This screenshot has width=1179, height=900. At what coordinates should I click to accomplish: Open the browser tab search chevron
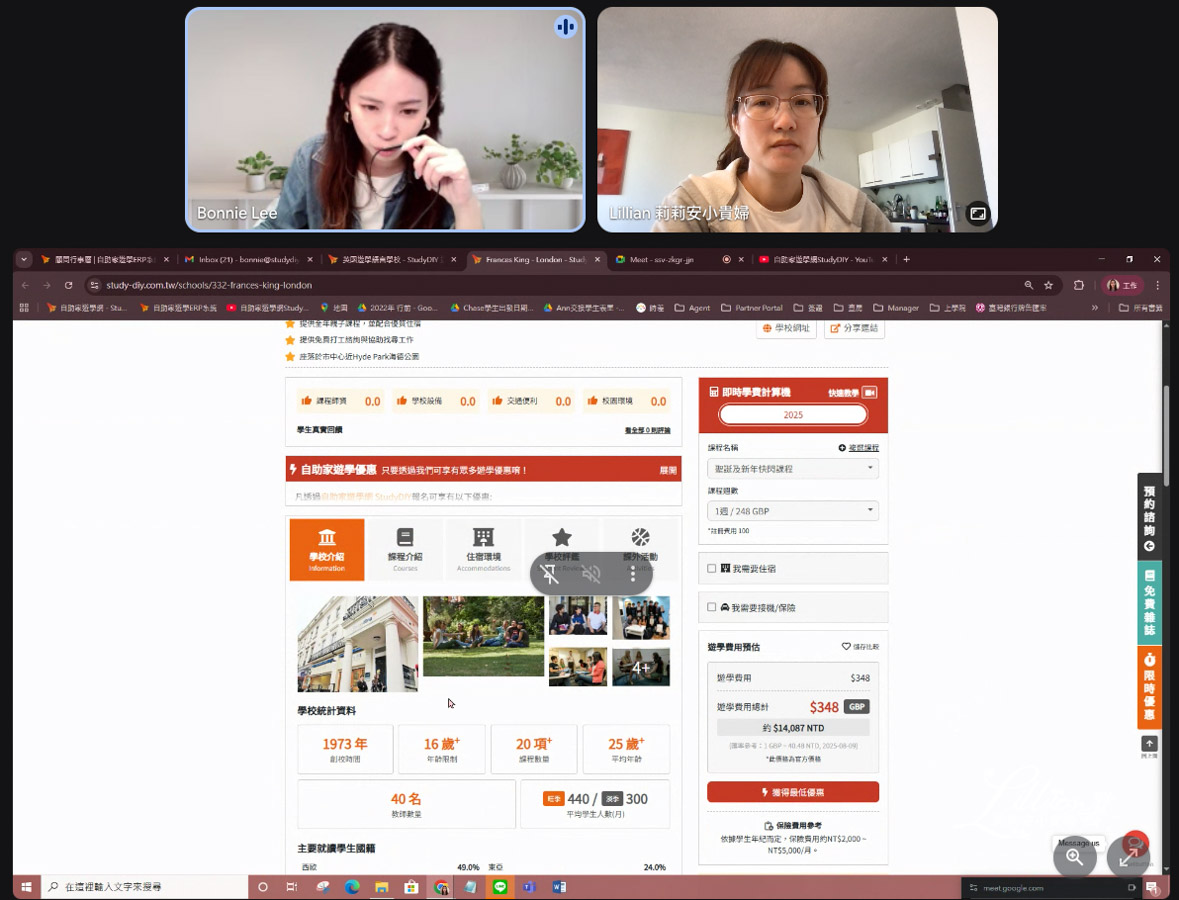tap(24, 259)
